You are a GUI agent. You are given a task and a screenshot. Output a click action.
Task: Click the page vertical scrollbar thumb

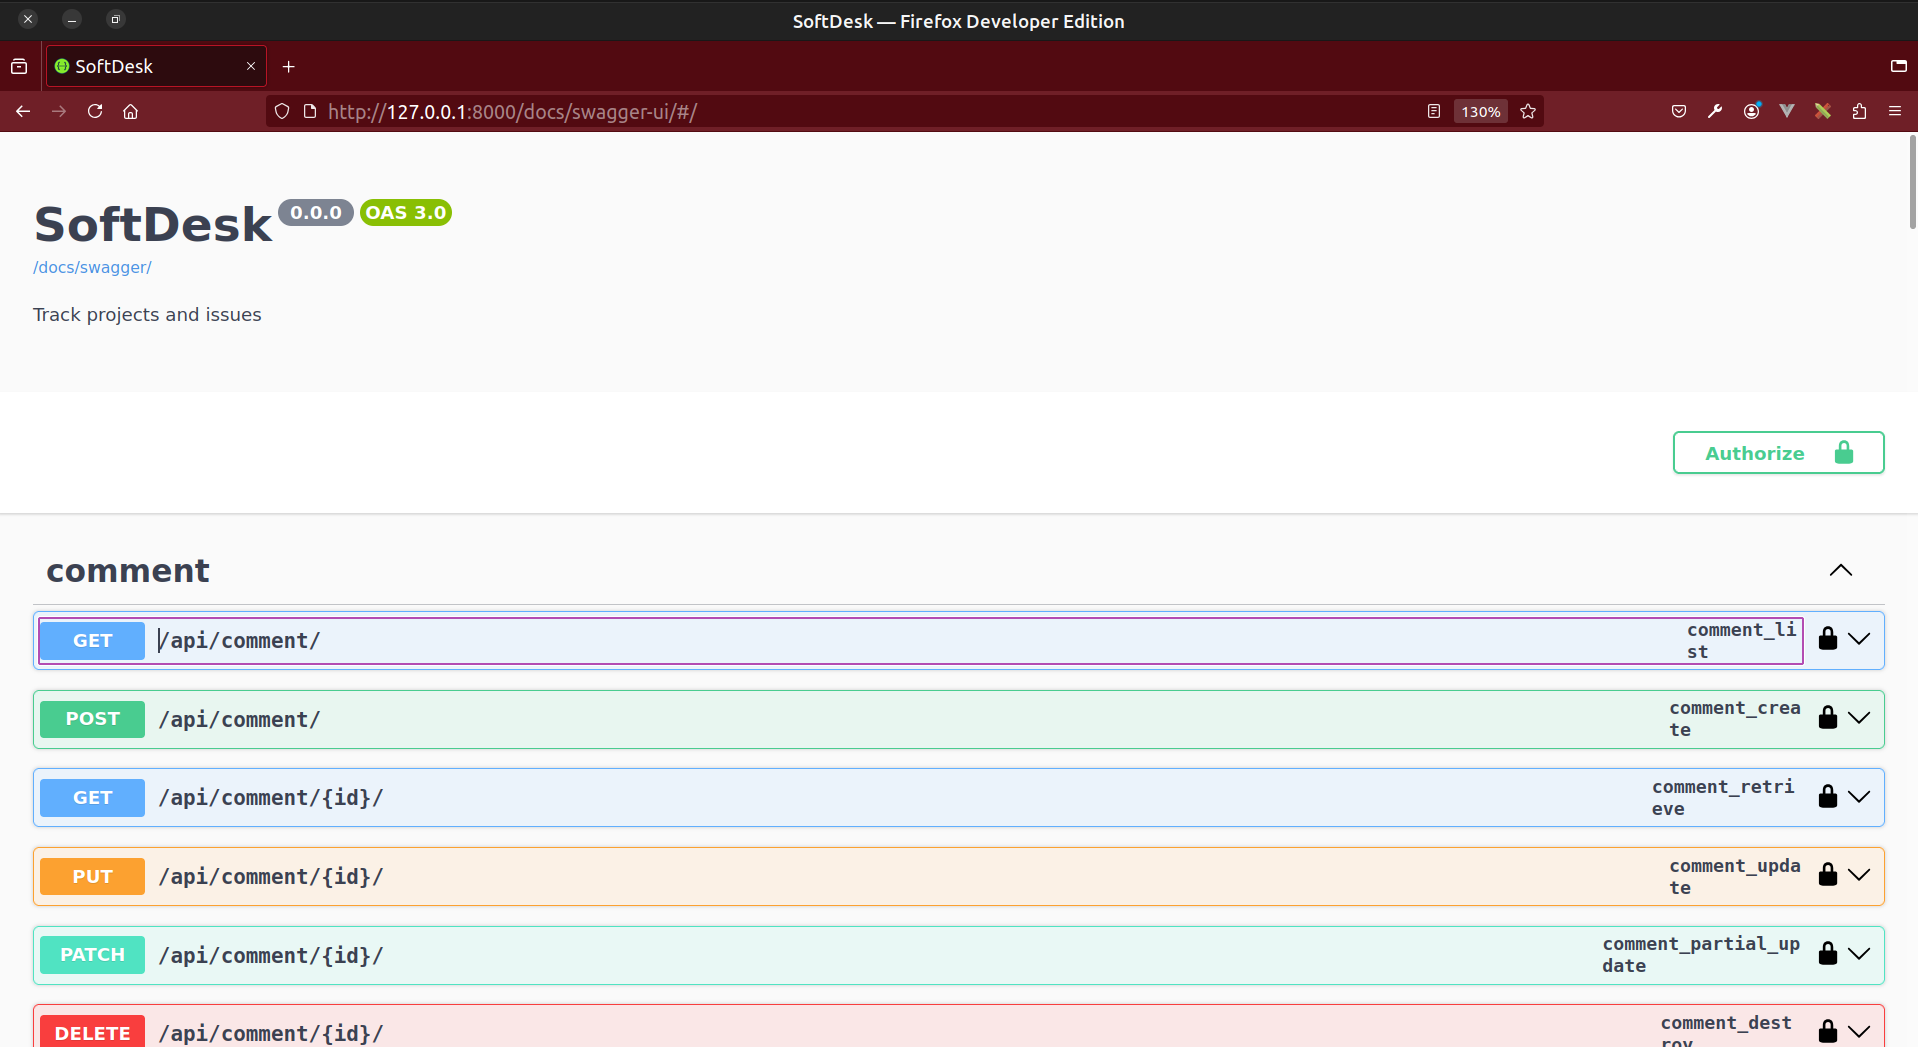(1912, 181)
